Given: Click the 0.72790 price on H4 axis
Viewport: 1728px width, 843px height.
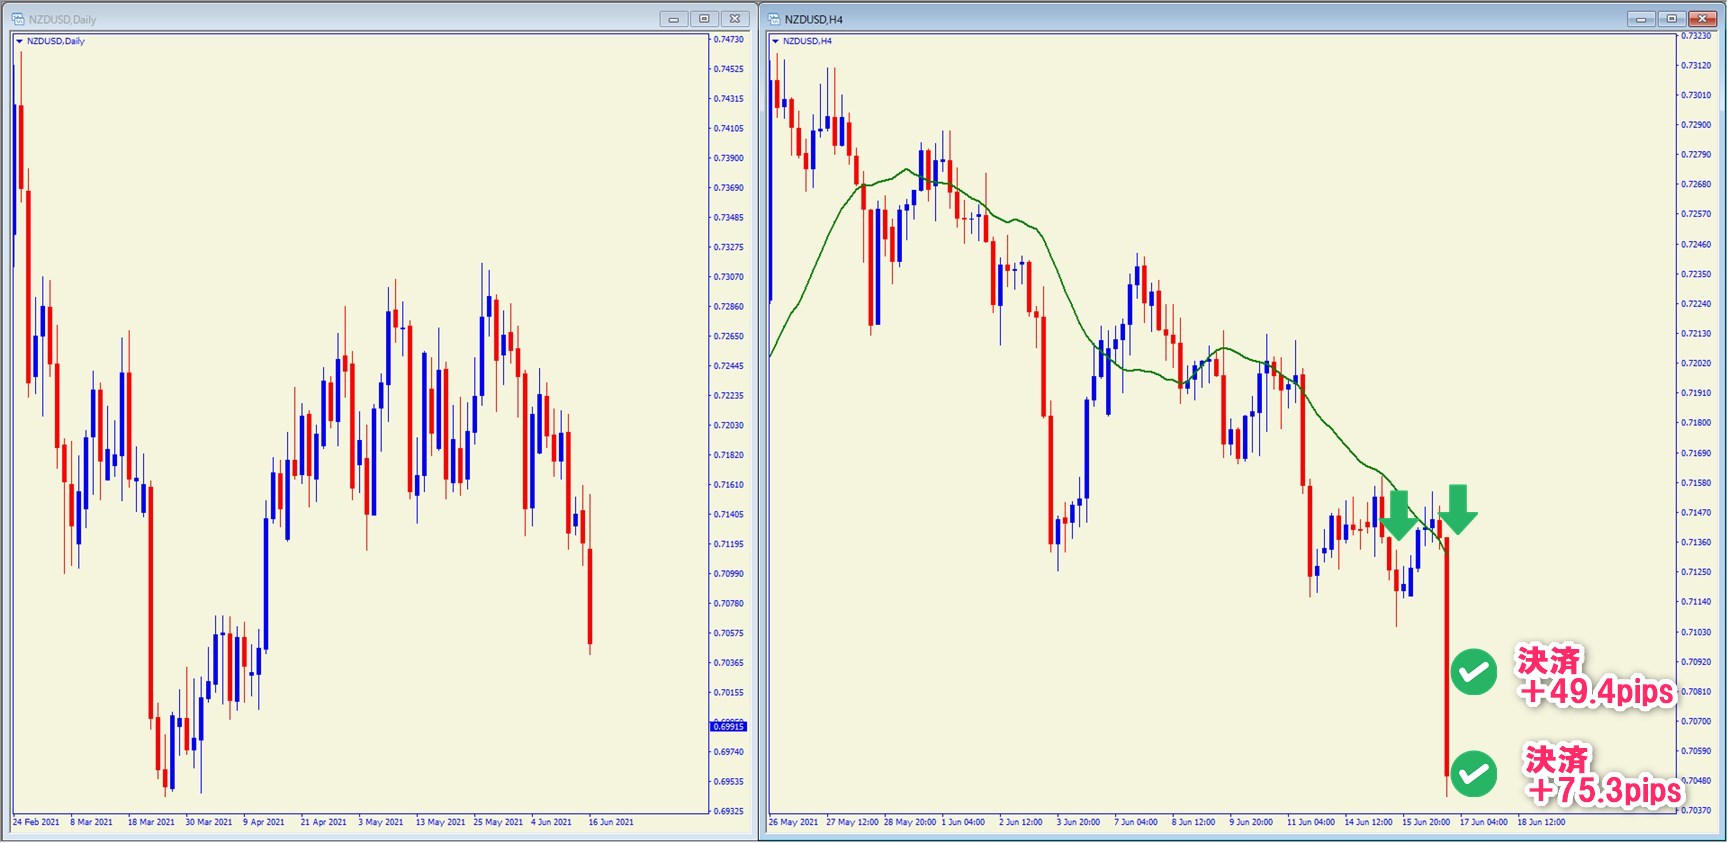Looking at the screenshot, I should click(x=1696, y=155).
